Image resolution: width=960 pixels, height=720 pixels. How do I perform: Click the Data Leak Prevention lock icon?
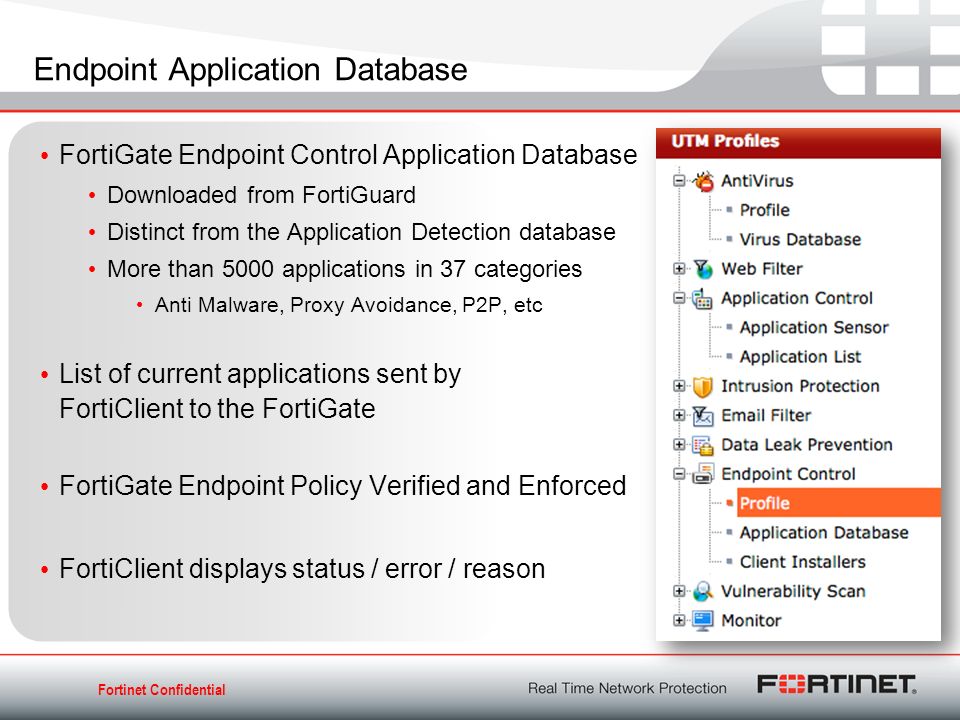pyautogui.click(x=703, y=445)
